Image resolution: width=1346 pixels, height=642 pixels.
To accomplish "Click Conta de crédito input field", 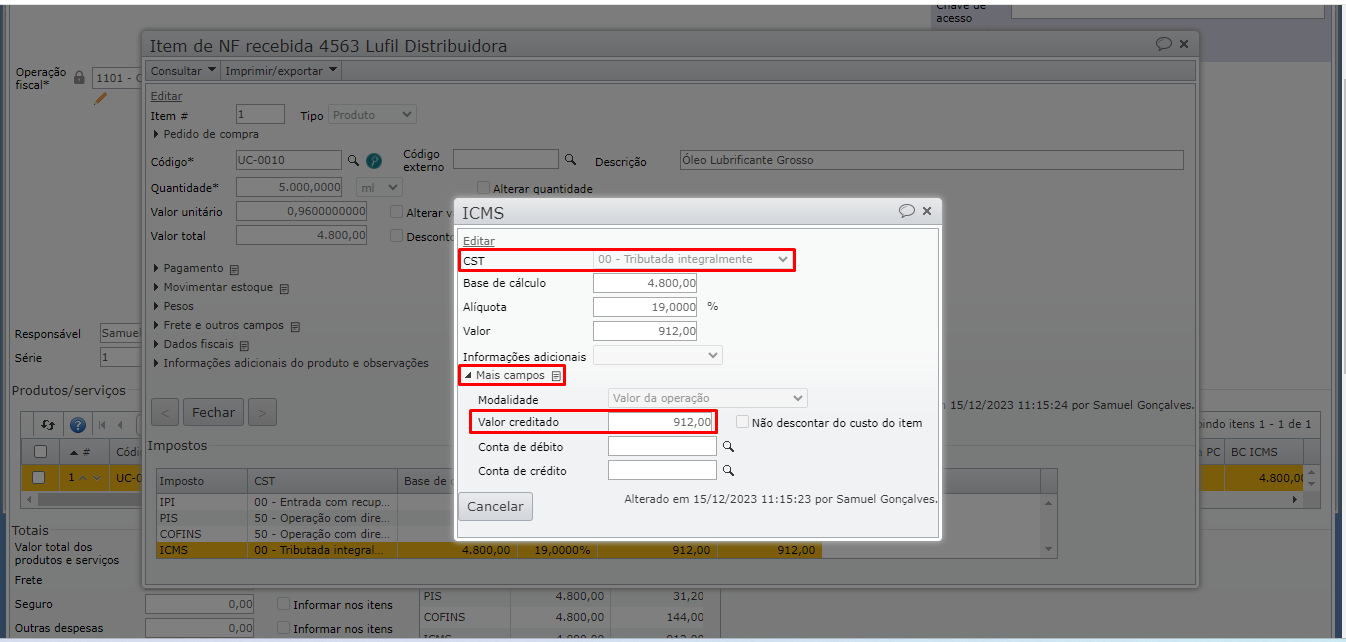I will (662, 470).
